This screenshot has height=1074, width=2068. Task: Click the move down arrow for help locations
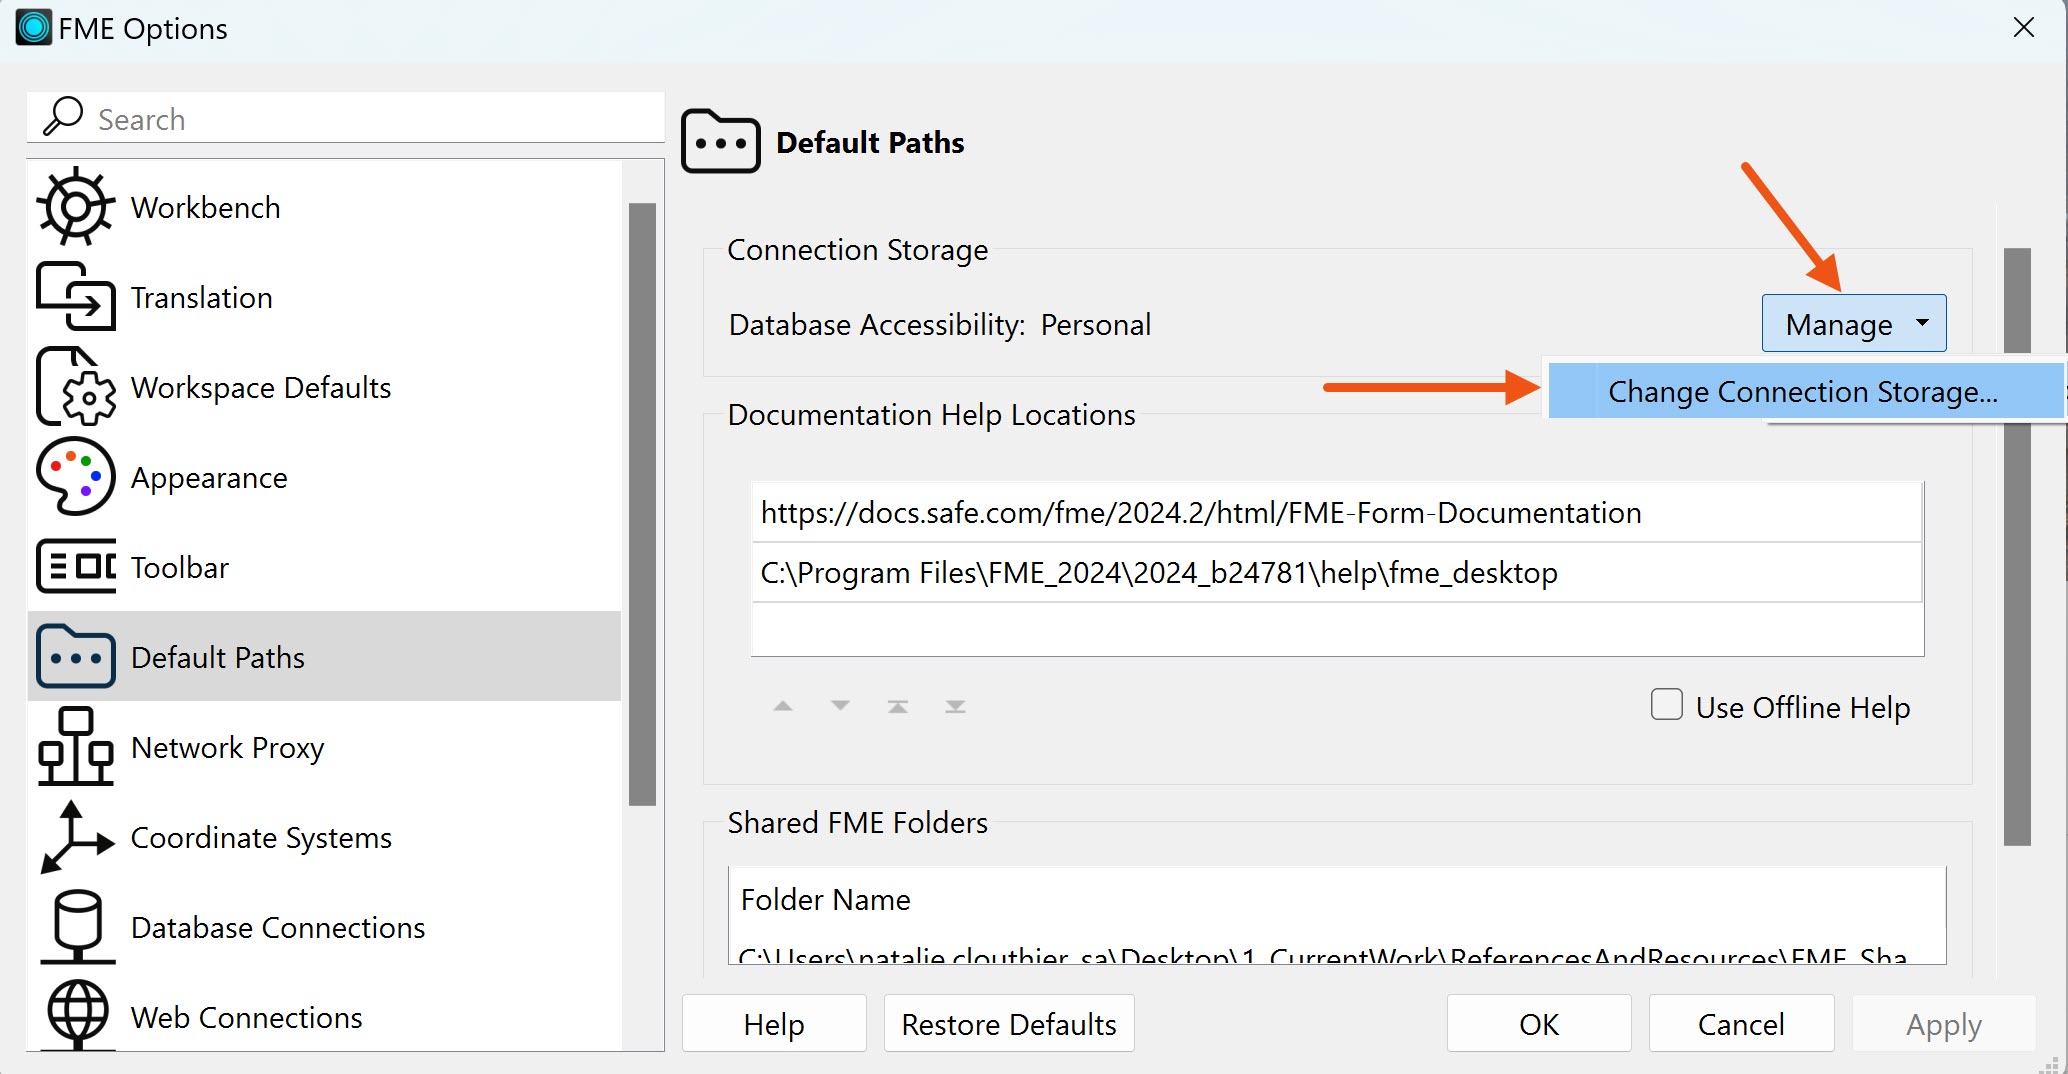click(x=840, y=706)
